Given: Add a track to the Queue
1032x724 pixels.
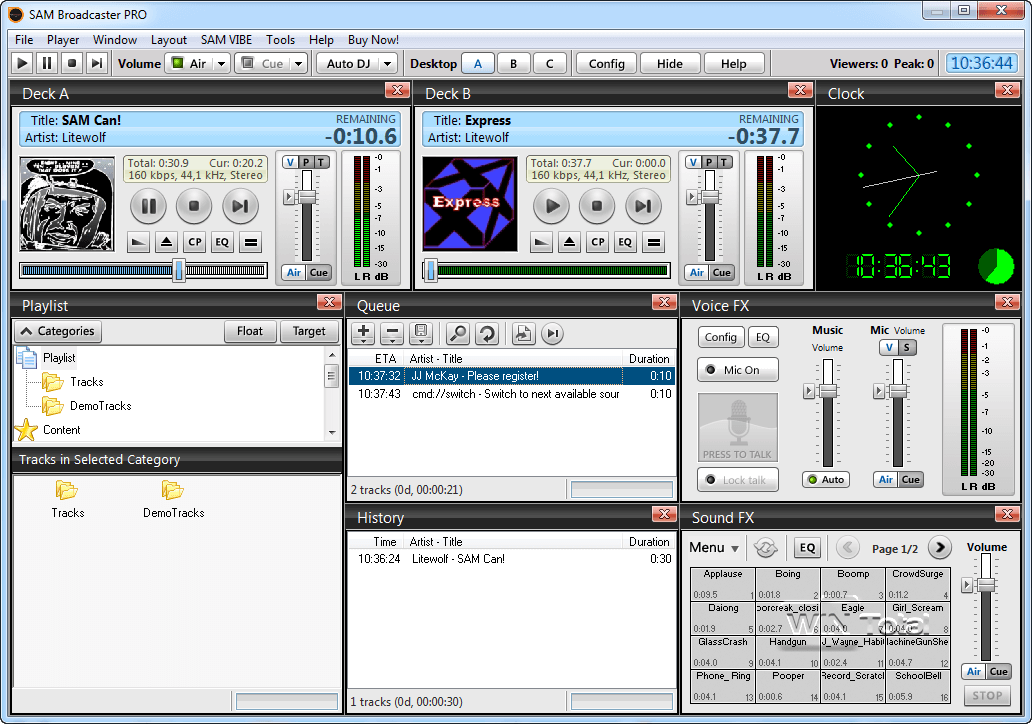Looking at the screenshot, I should pyautogui.click(x=362, y=333).
